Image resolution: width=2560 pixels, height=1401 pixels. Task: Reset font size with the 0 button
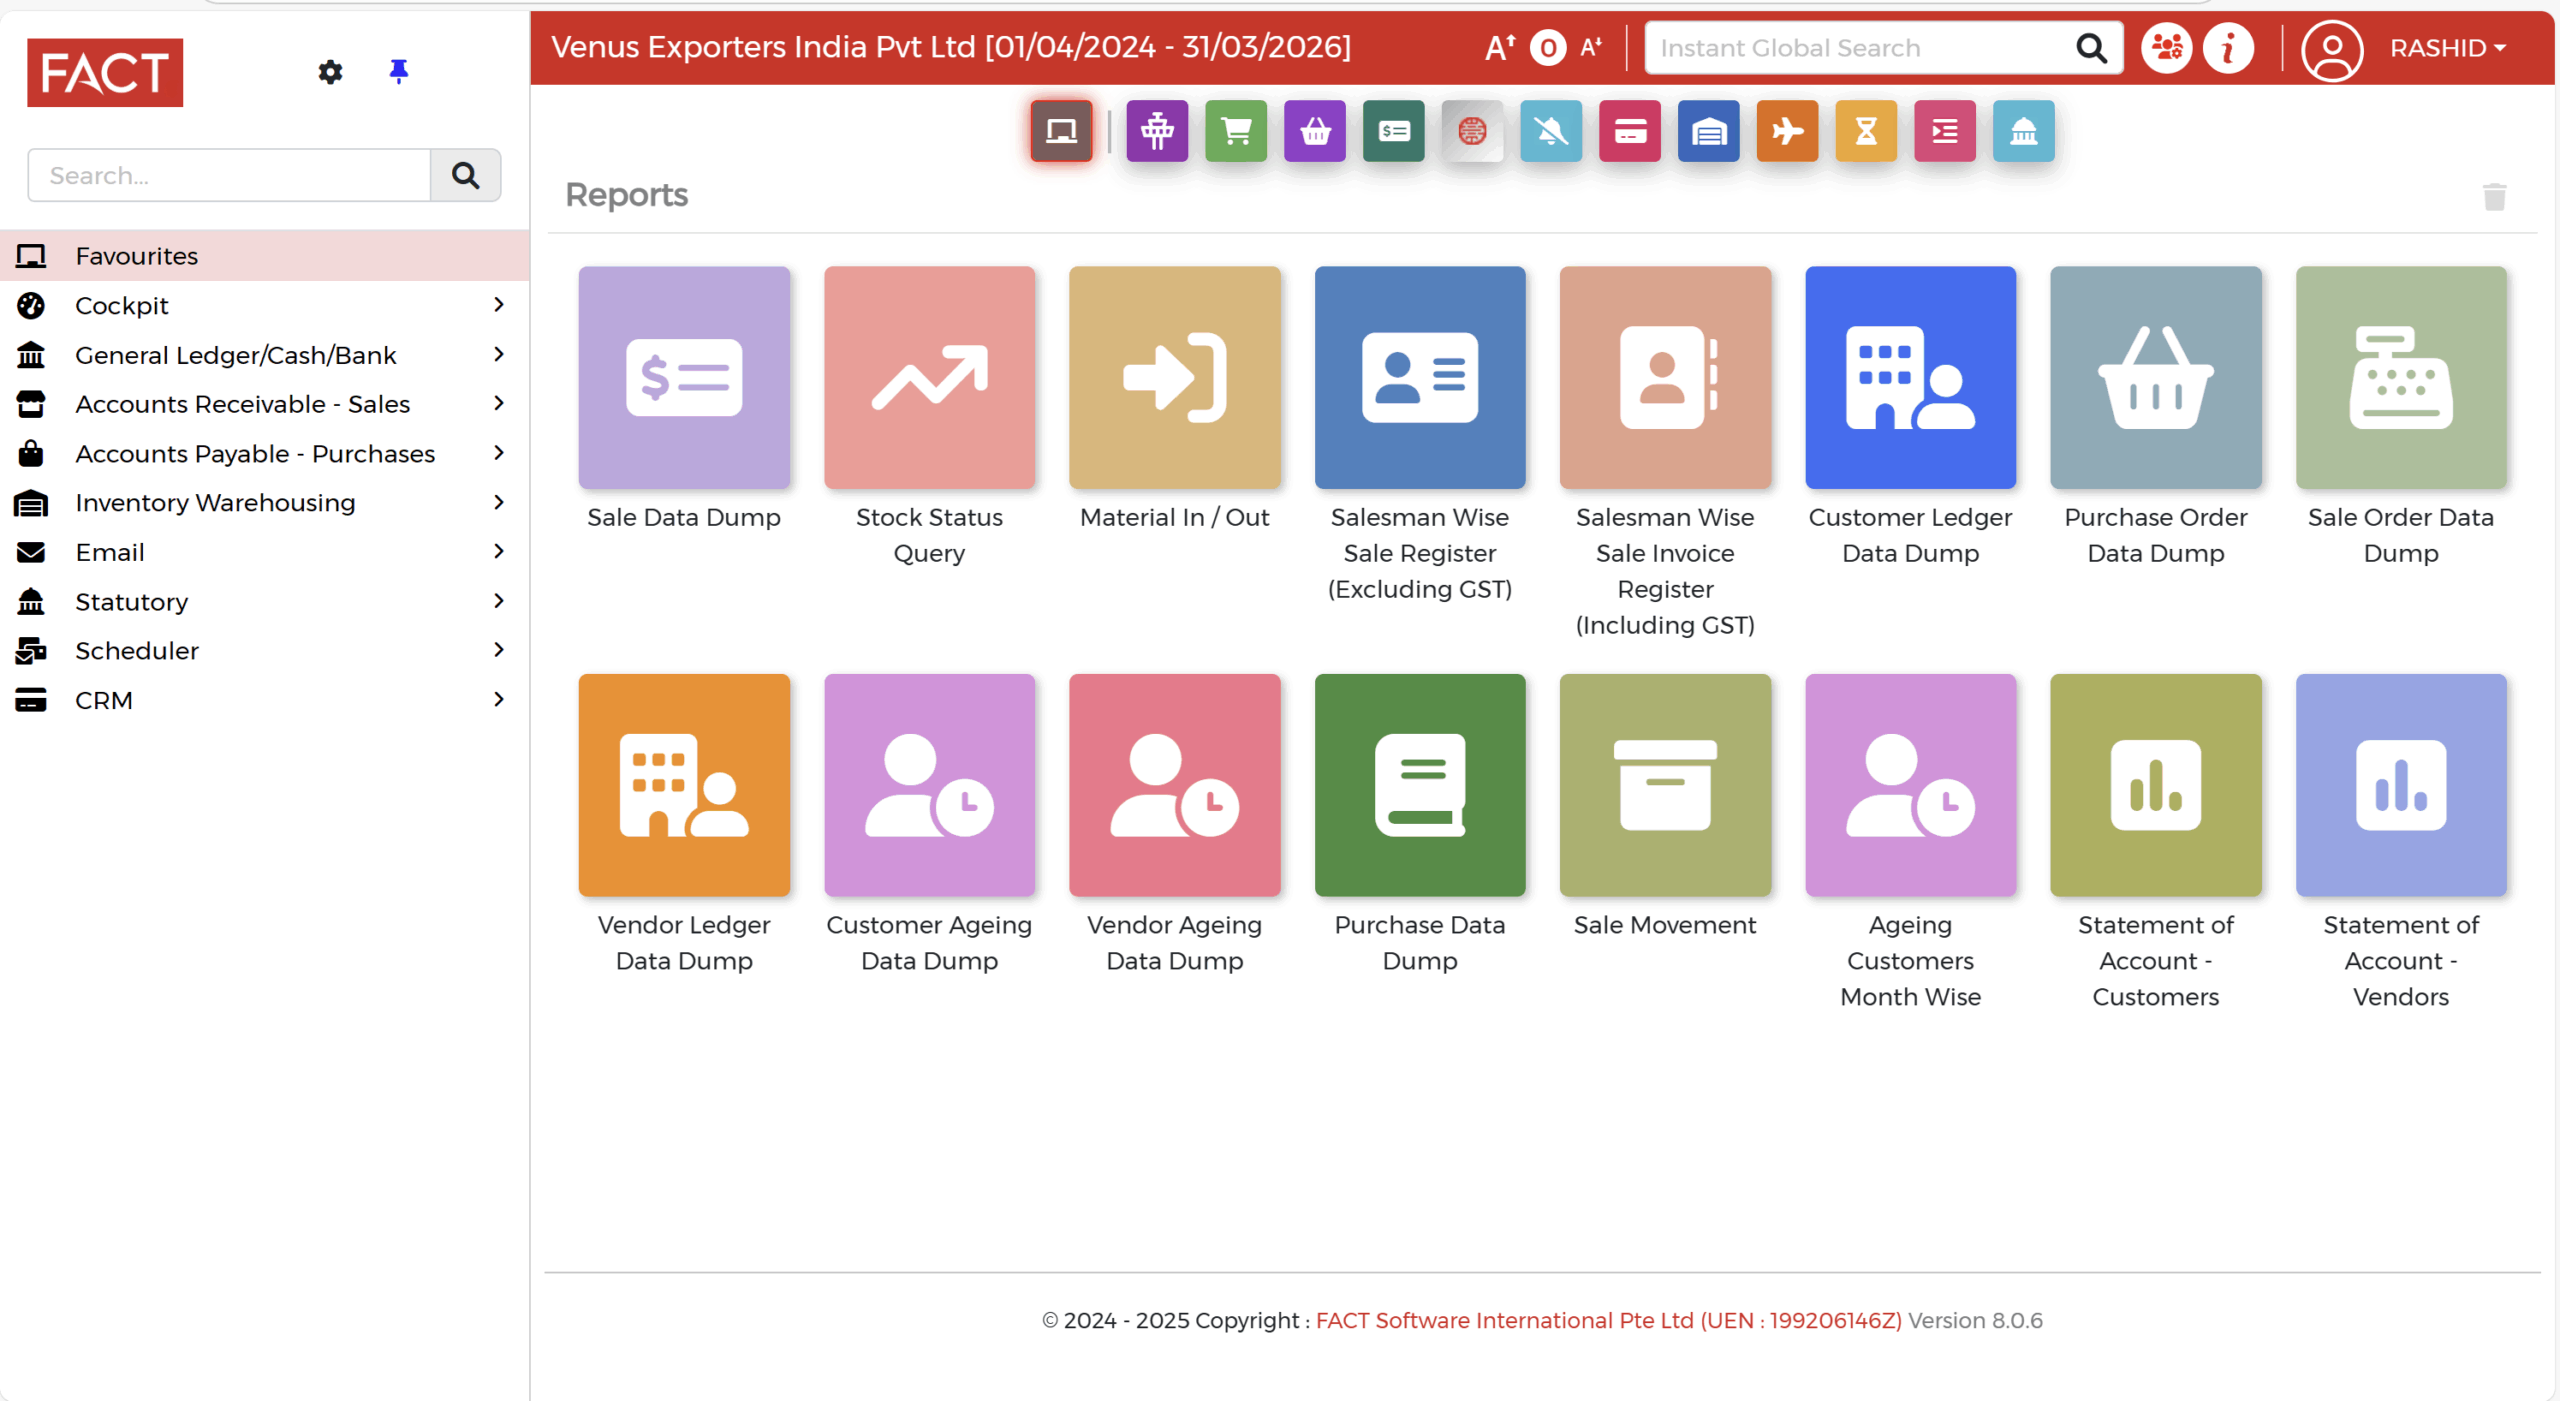[1548, 47]
